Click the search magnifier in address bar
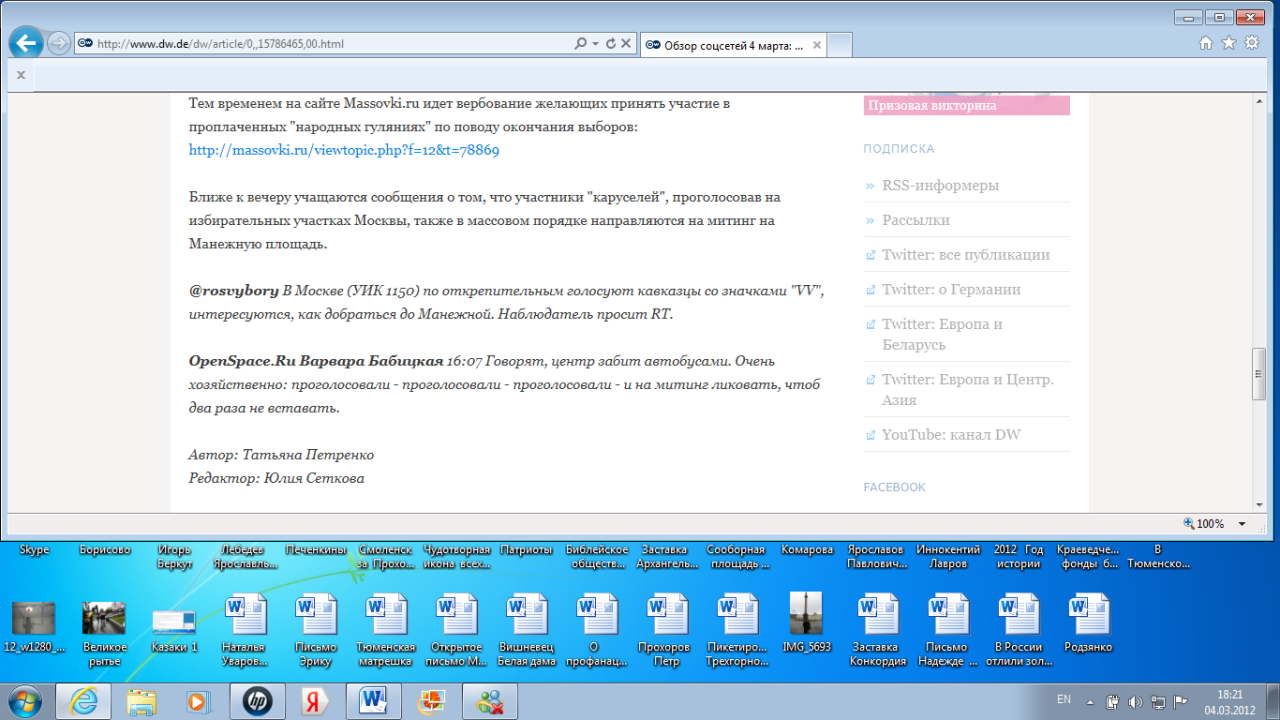1280x720 pixels. coord(581,44)
